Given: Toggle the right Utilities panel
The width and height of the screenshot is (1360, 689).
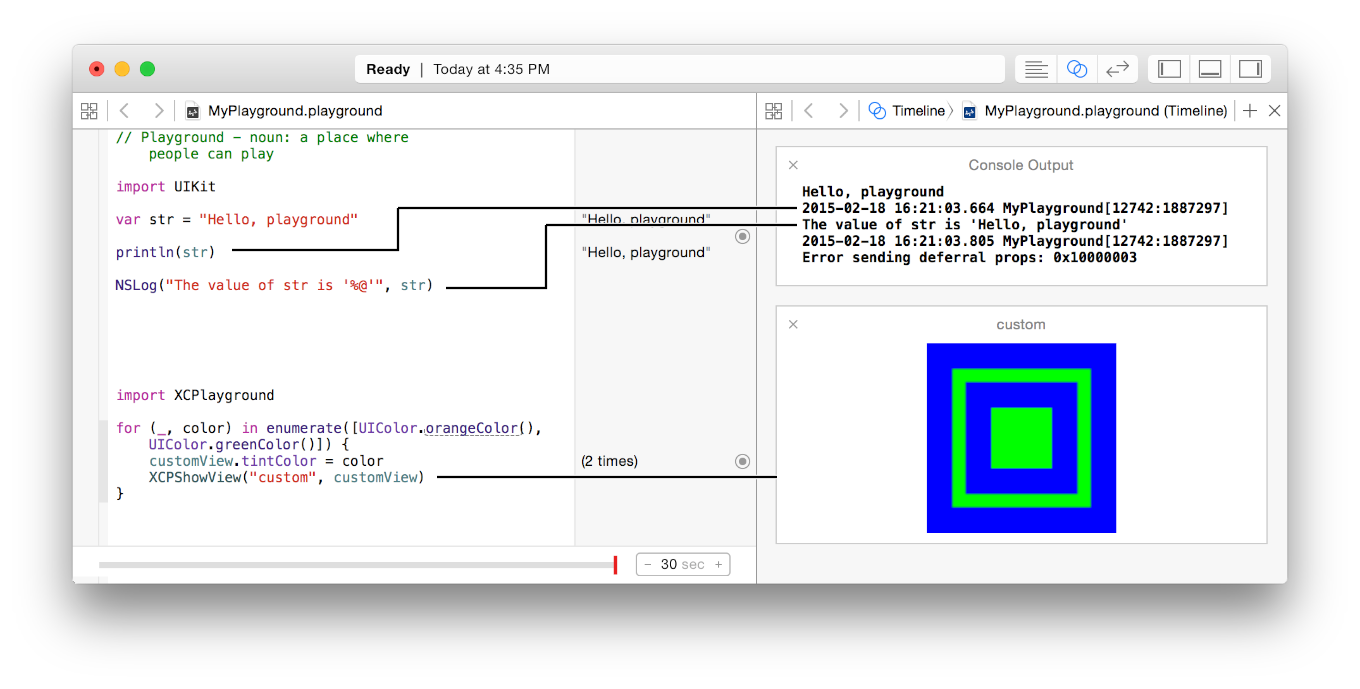Looking at the screenshot, I should coord(1250,69).
